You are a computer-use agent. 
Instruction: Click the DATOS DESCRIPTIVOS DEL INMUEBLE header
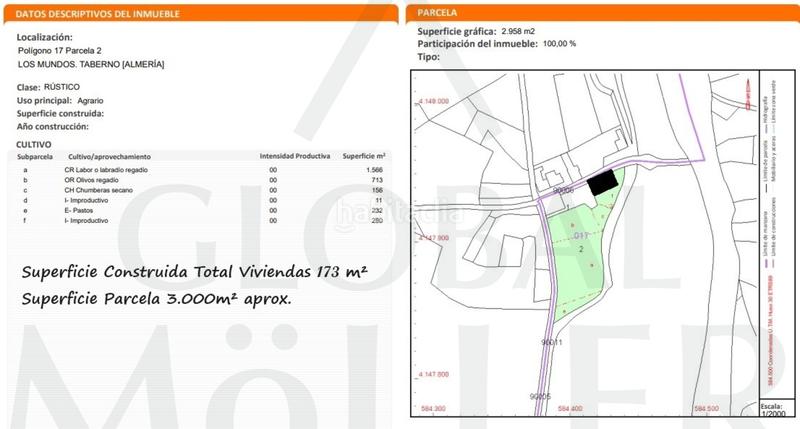pos(82,12)
